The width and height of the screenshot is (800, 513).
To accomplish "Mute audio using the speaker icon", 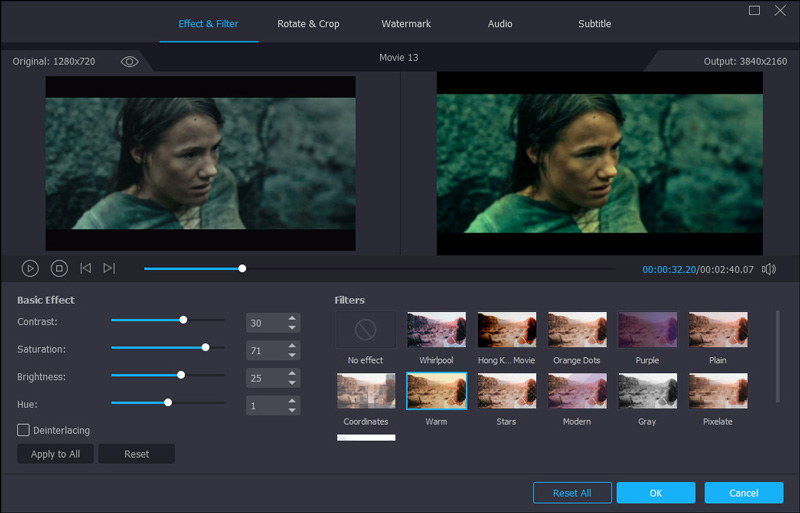I will 769,269.
